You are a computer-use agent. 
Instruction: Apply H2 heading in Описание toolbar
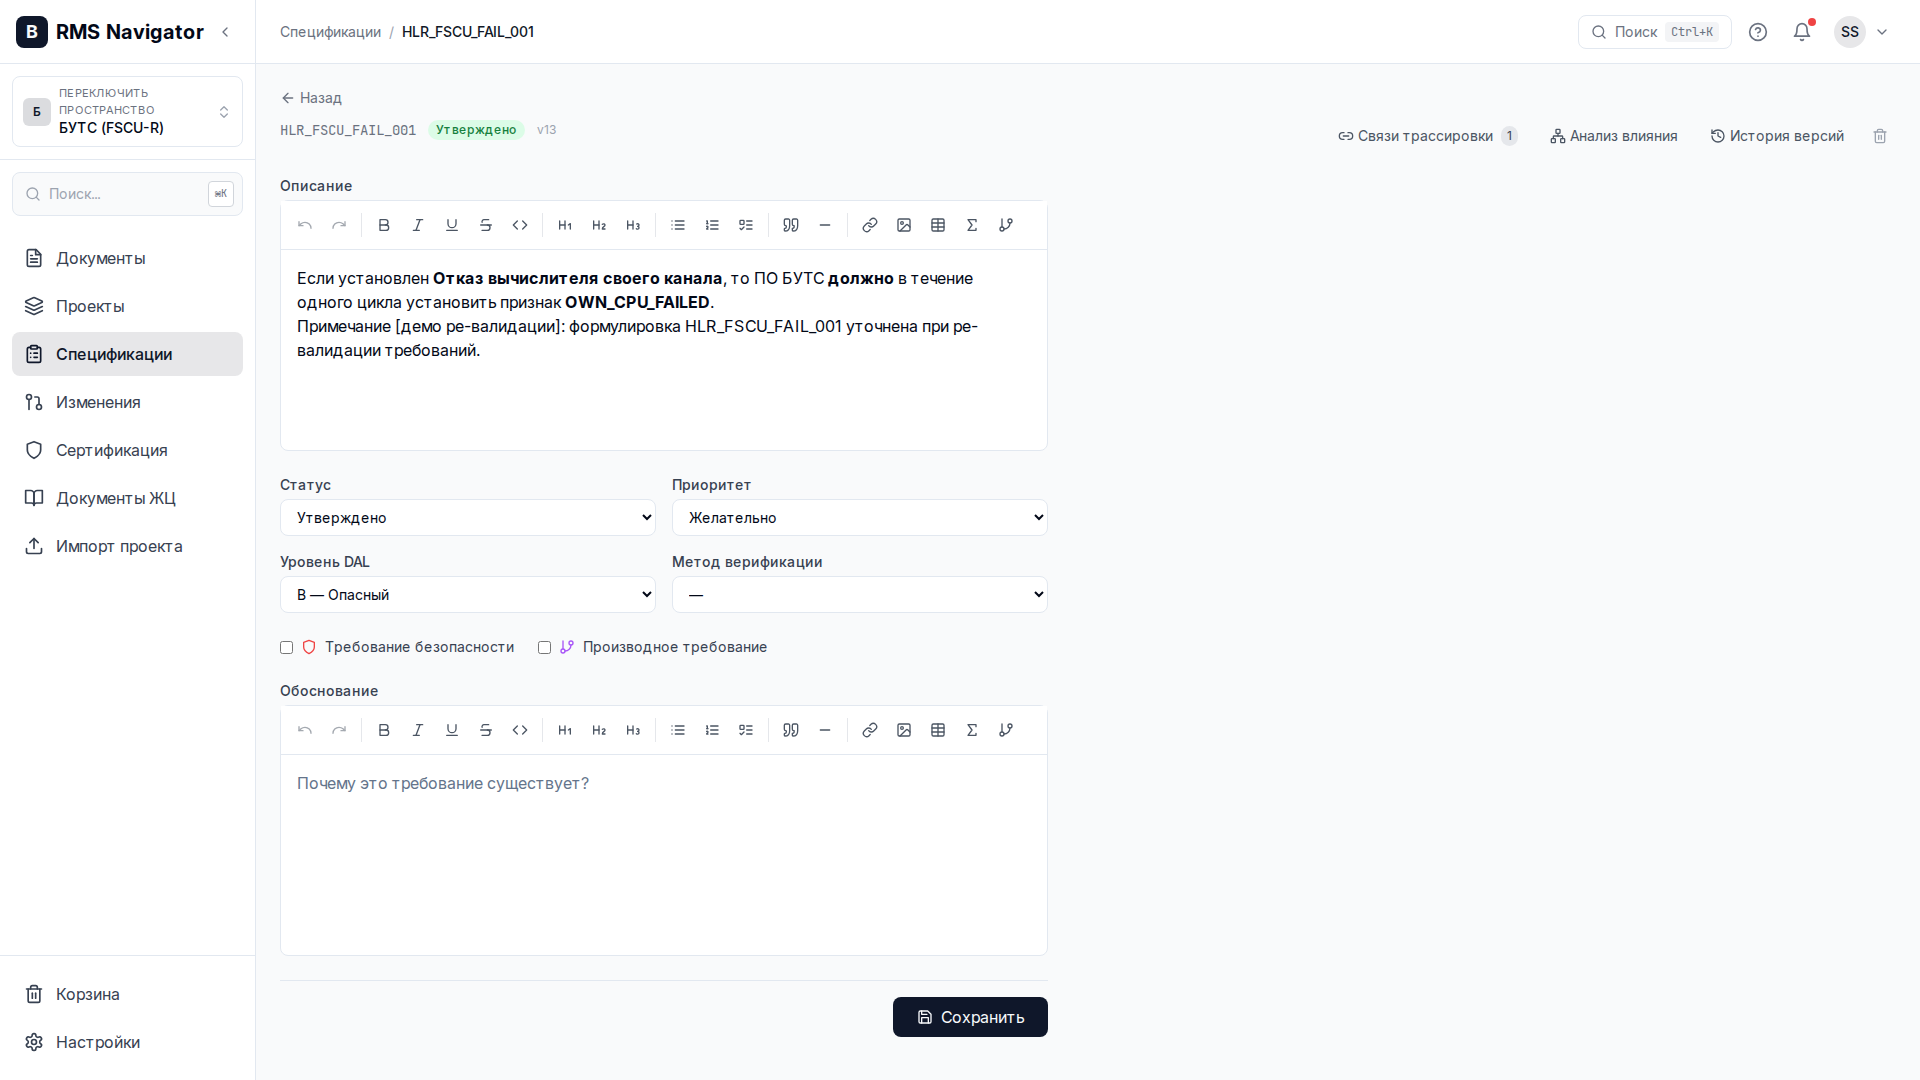tap(599, 225)
